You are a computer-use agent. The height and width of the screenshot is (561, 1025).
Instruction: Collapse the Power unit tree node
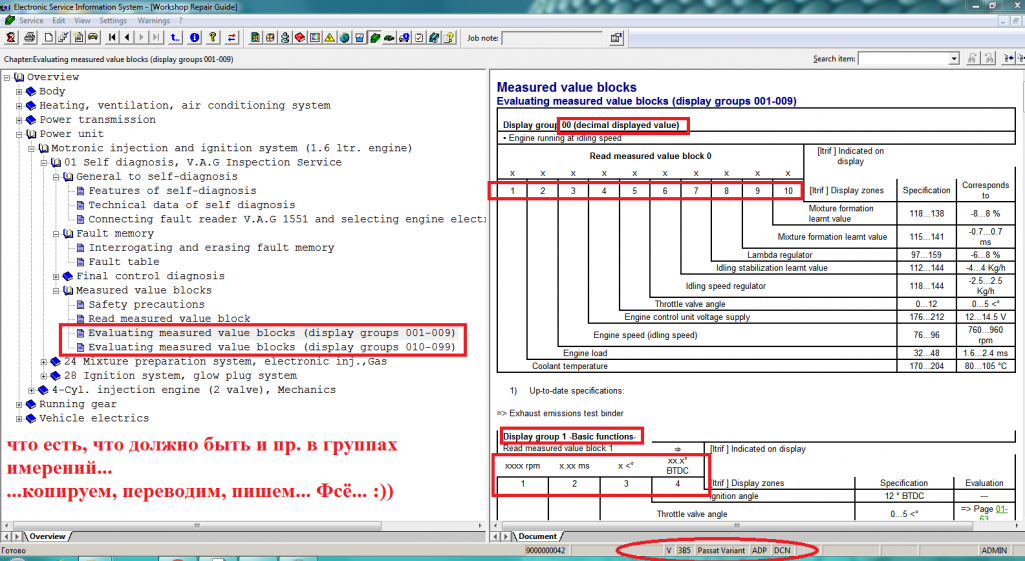click(x=19, y=134)
